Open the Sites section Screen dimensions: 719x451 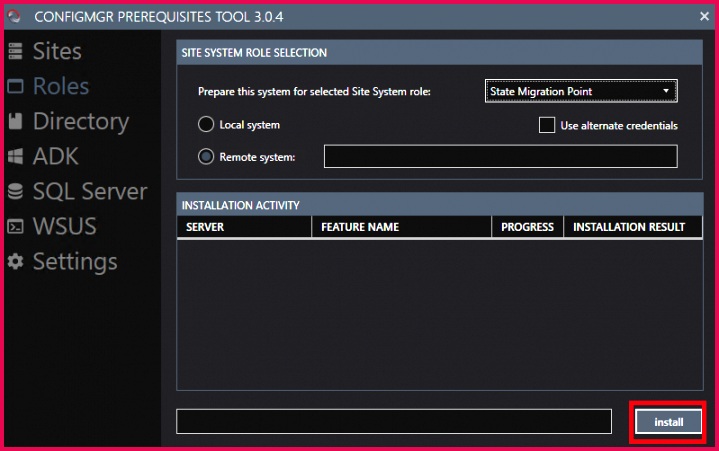point(57,51)
